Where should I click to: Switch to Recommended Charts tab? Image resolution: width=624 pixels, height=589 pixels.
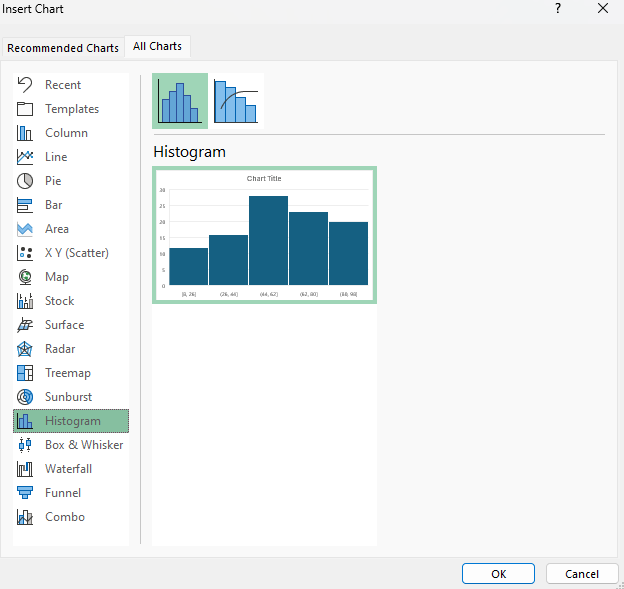[x=63, y=48]
